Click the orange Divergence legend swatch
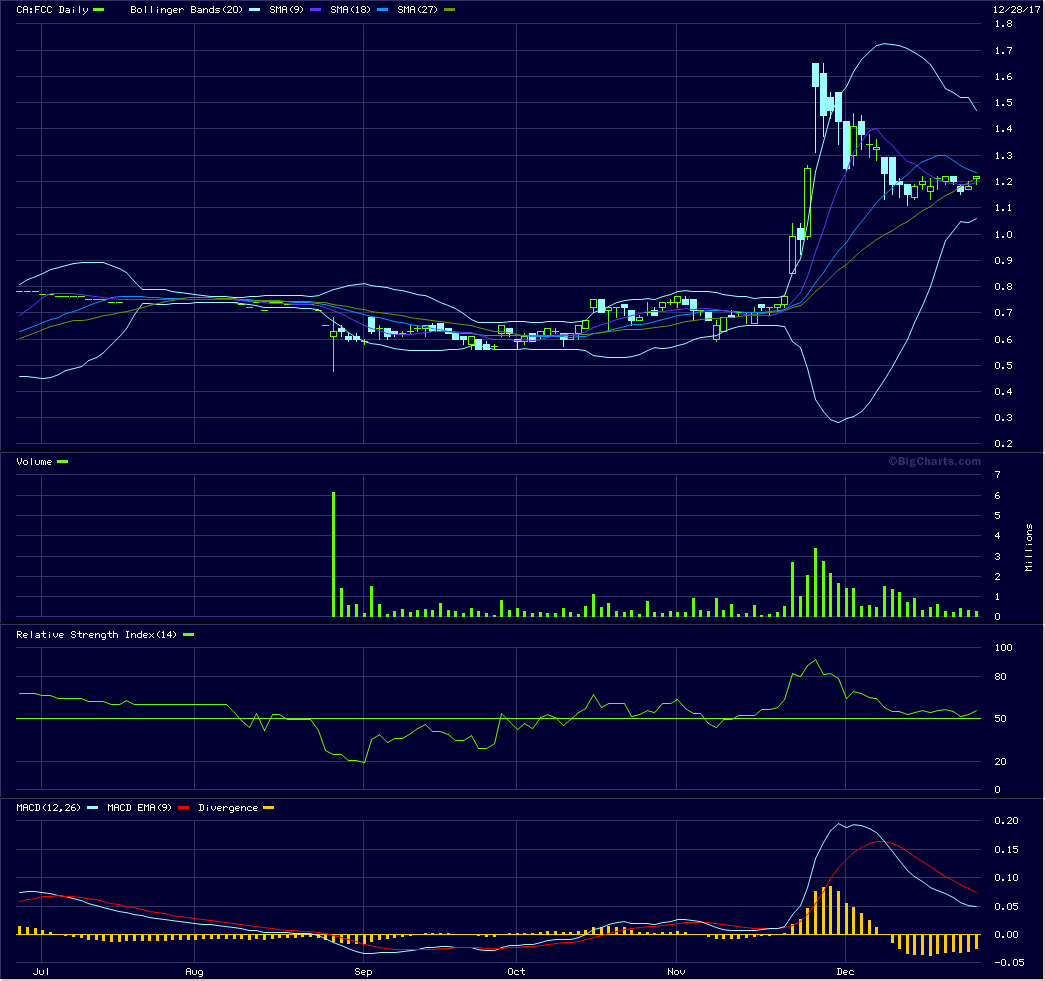1045x981 pixels. click(268, 807)
